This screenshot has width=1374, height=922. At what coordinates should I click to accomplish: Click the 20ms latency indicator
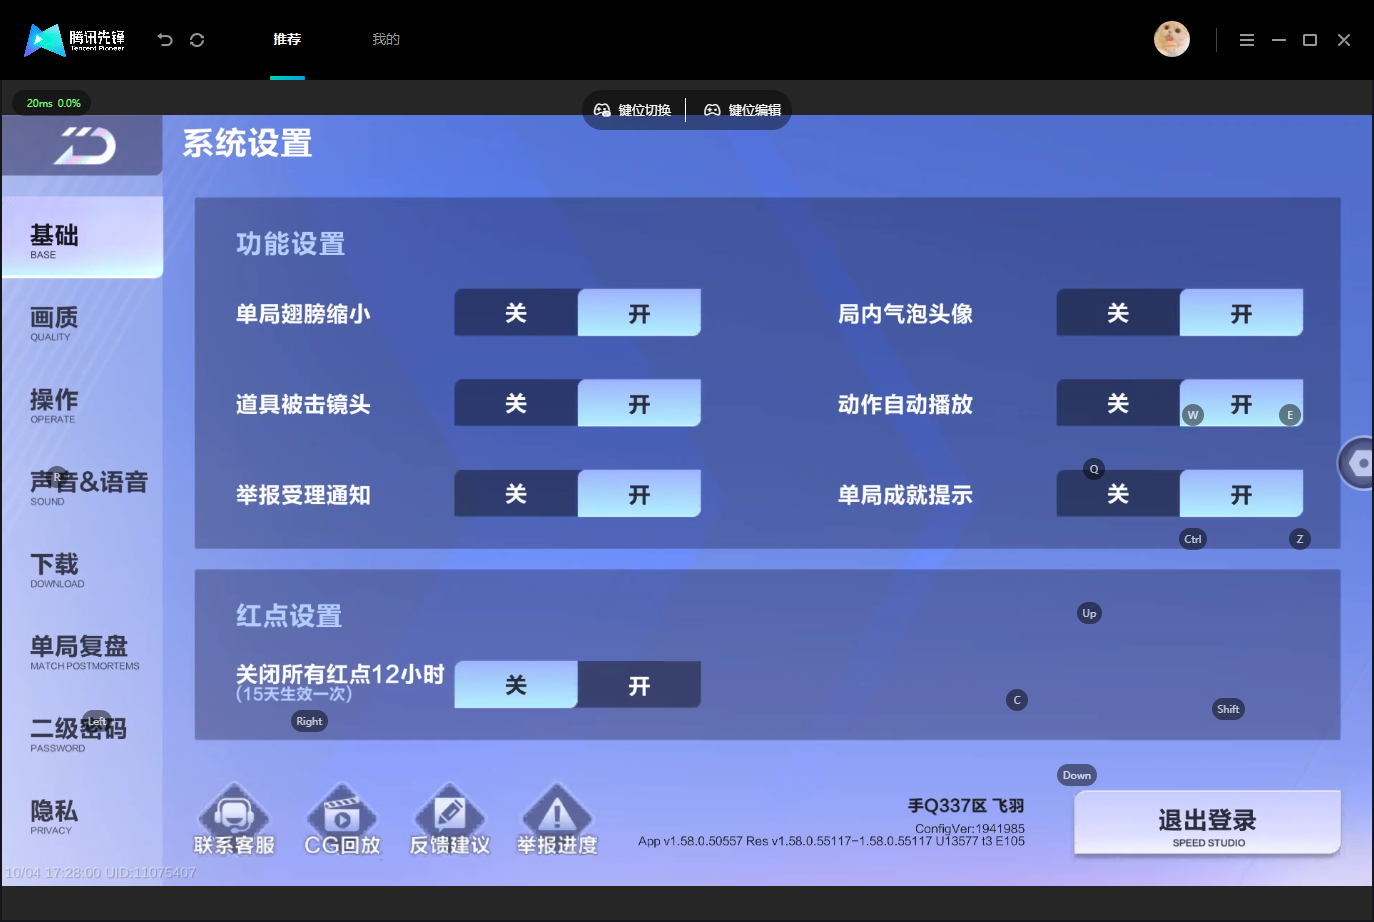click(x=53, y=103)
